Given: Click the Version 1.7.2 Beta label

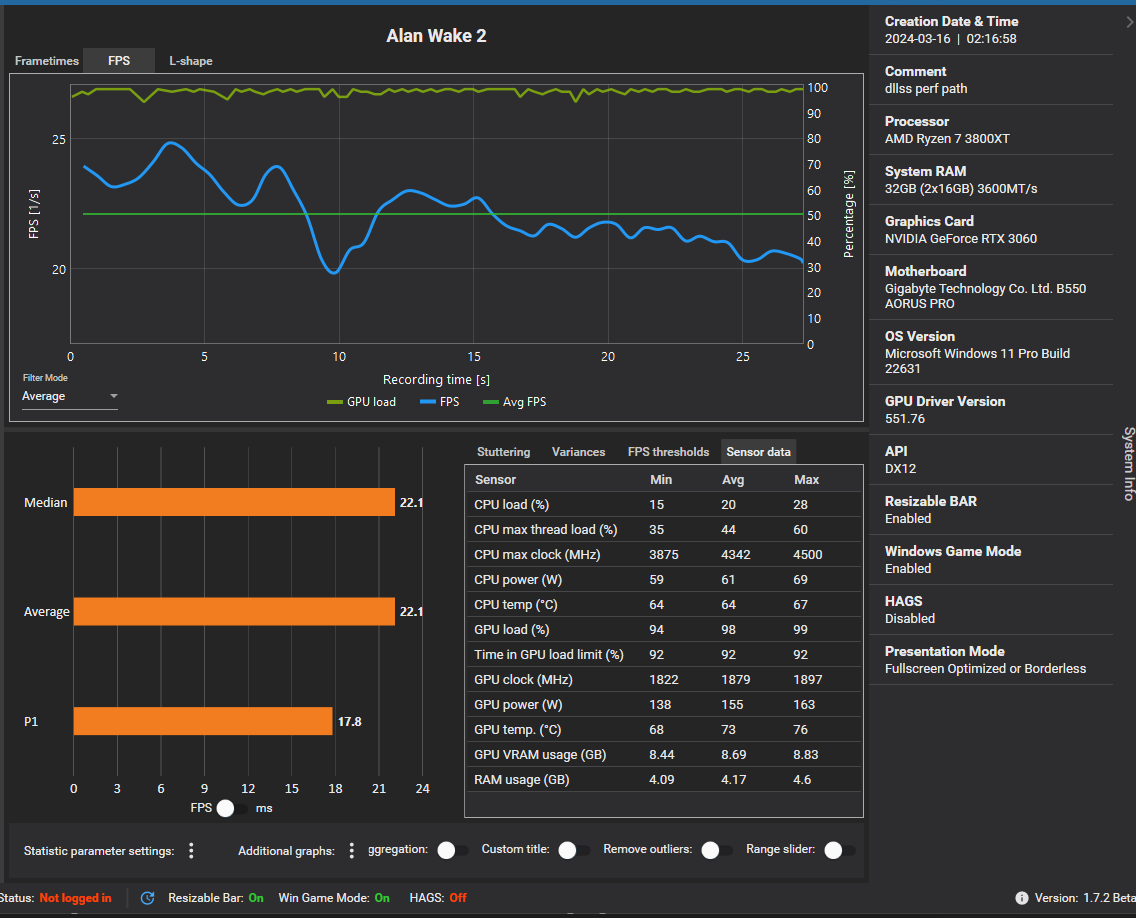Looking at the screenshot, I should [x=1085, y=898].
